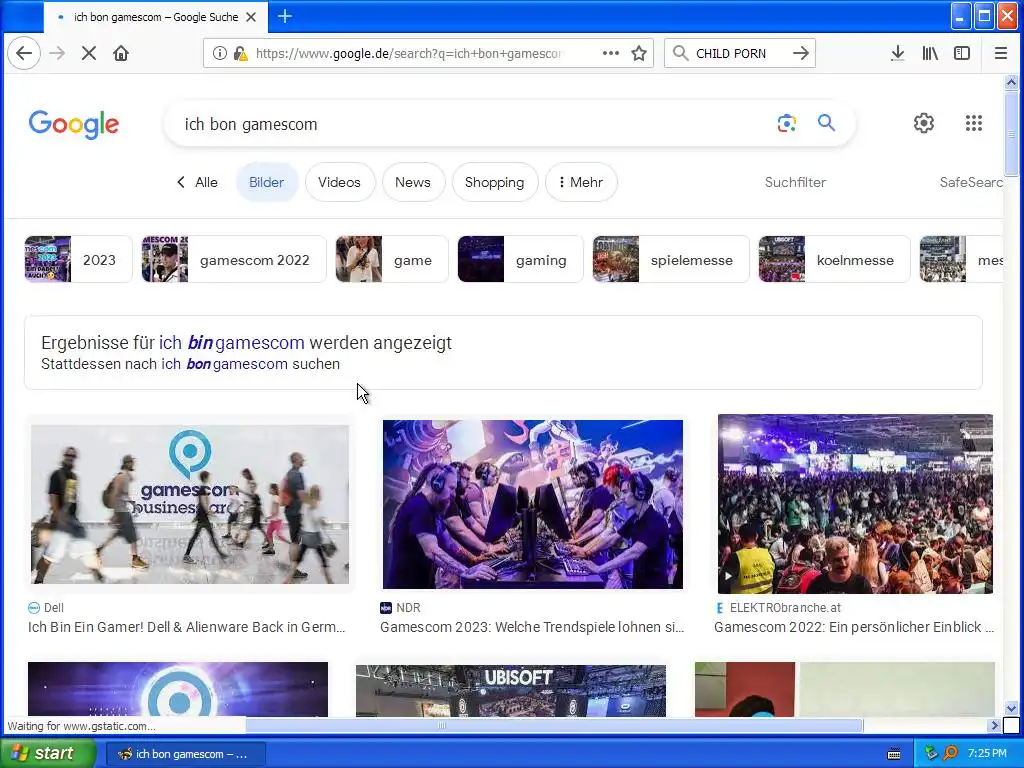
Task: Open the Dell gamescom business area image
Action: pos(190,504)
